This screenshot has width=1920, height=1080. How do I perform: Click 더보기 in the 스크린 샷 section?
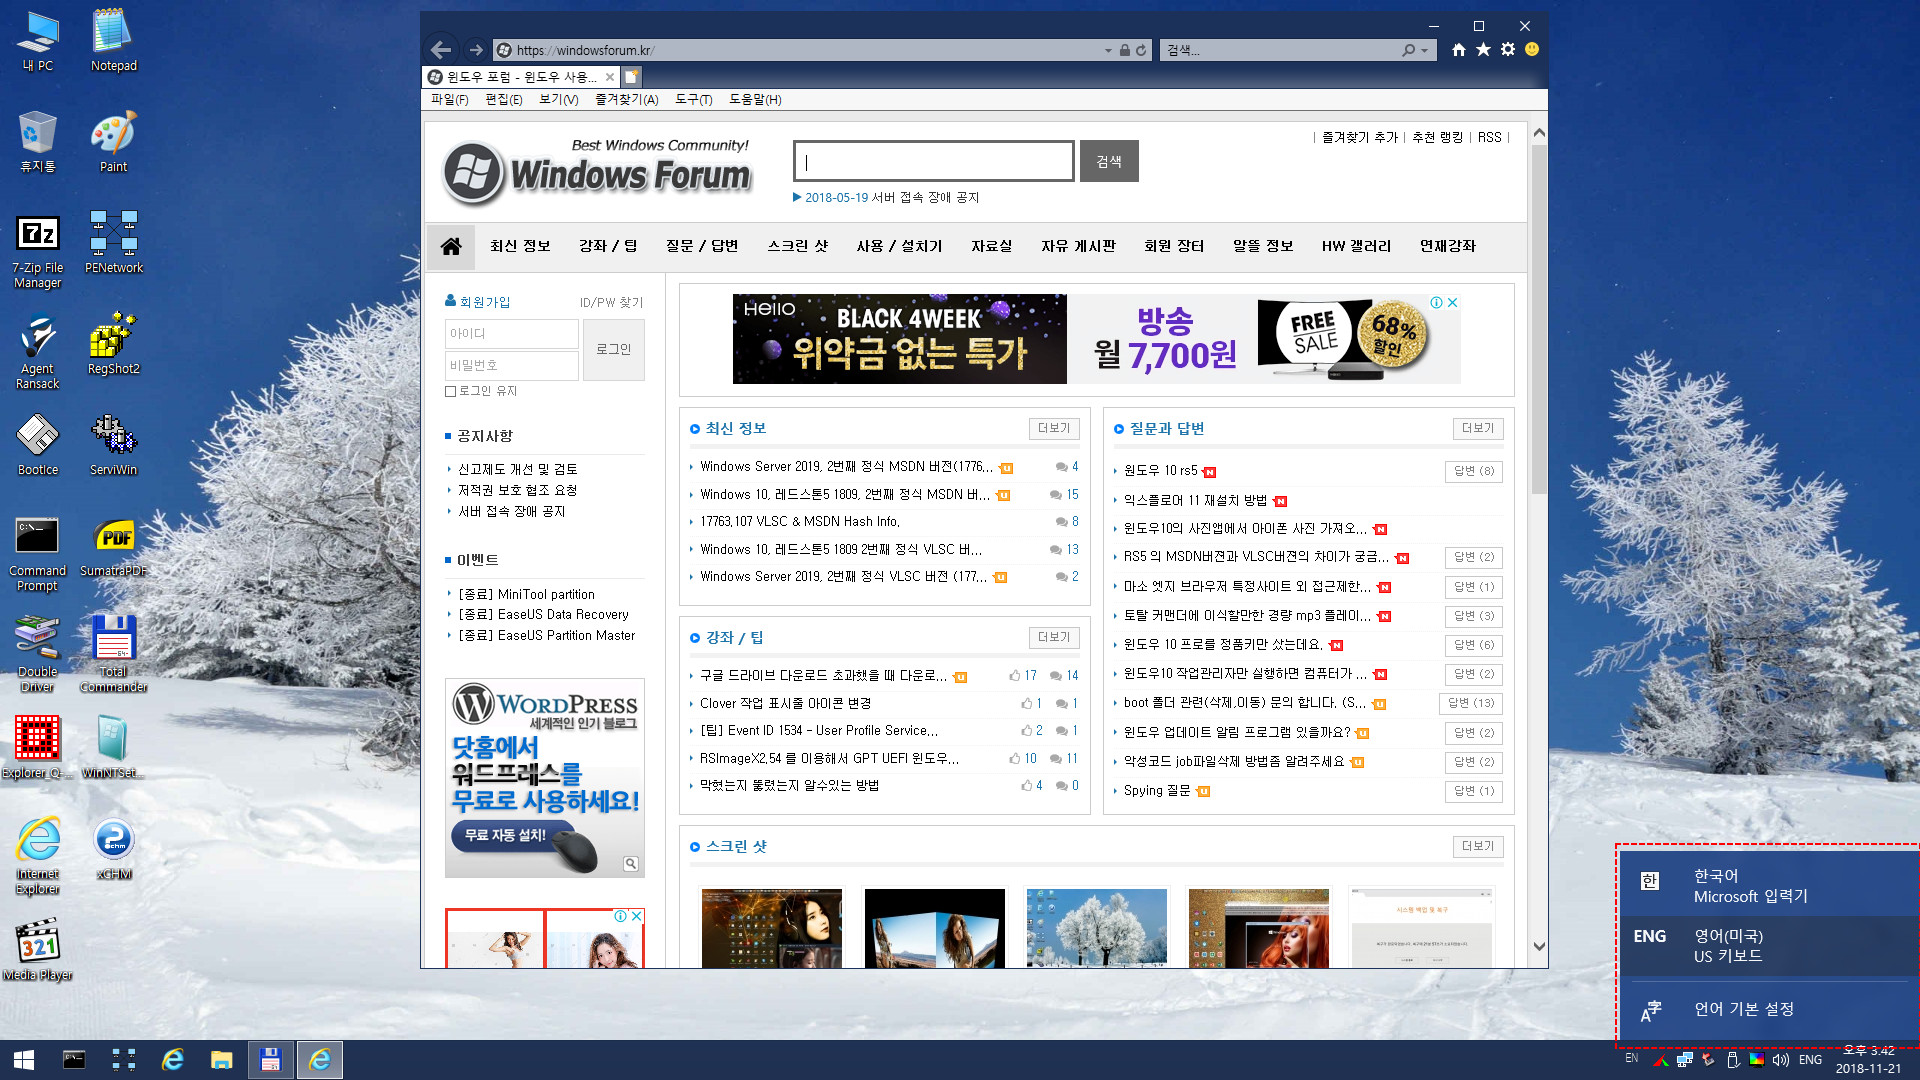1478,846
